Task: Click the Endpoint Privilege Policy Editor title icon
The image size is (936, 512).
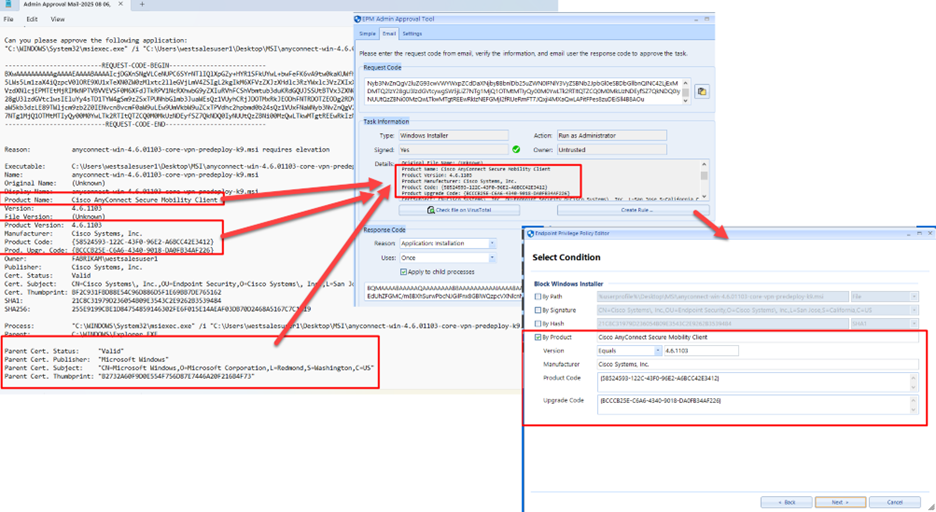Action: point(530,233)
